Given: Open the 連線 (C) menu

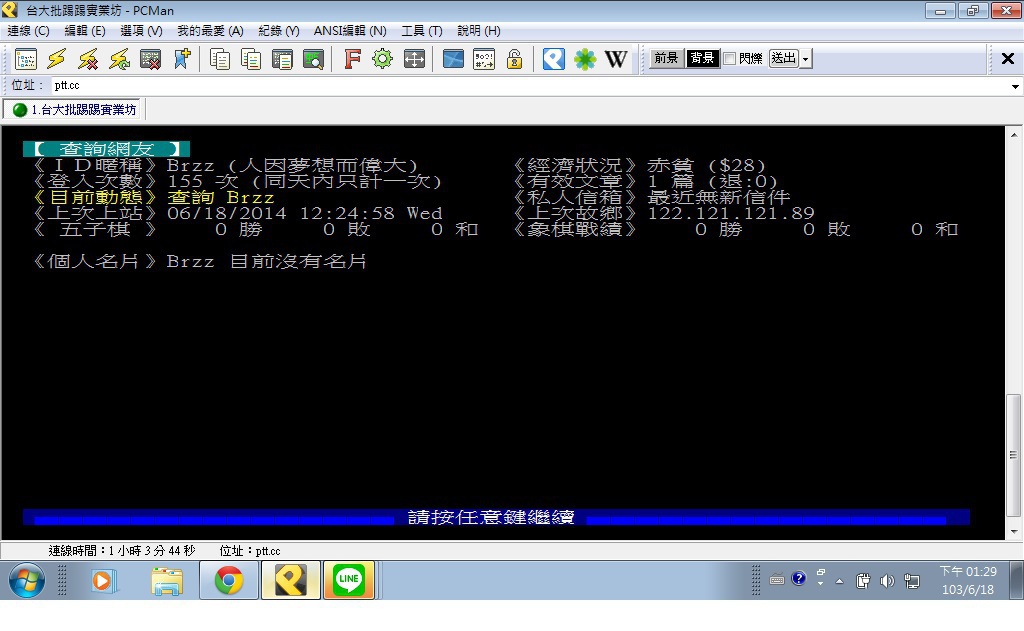Looking at the screenshot, I should pyautogui.click(x=28, y=31).
